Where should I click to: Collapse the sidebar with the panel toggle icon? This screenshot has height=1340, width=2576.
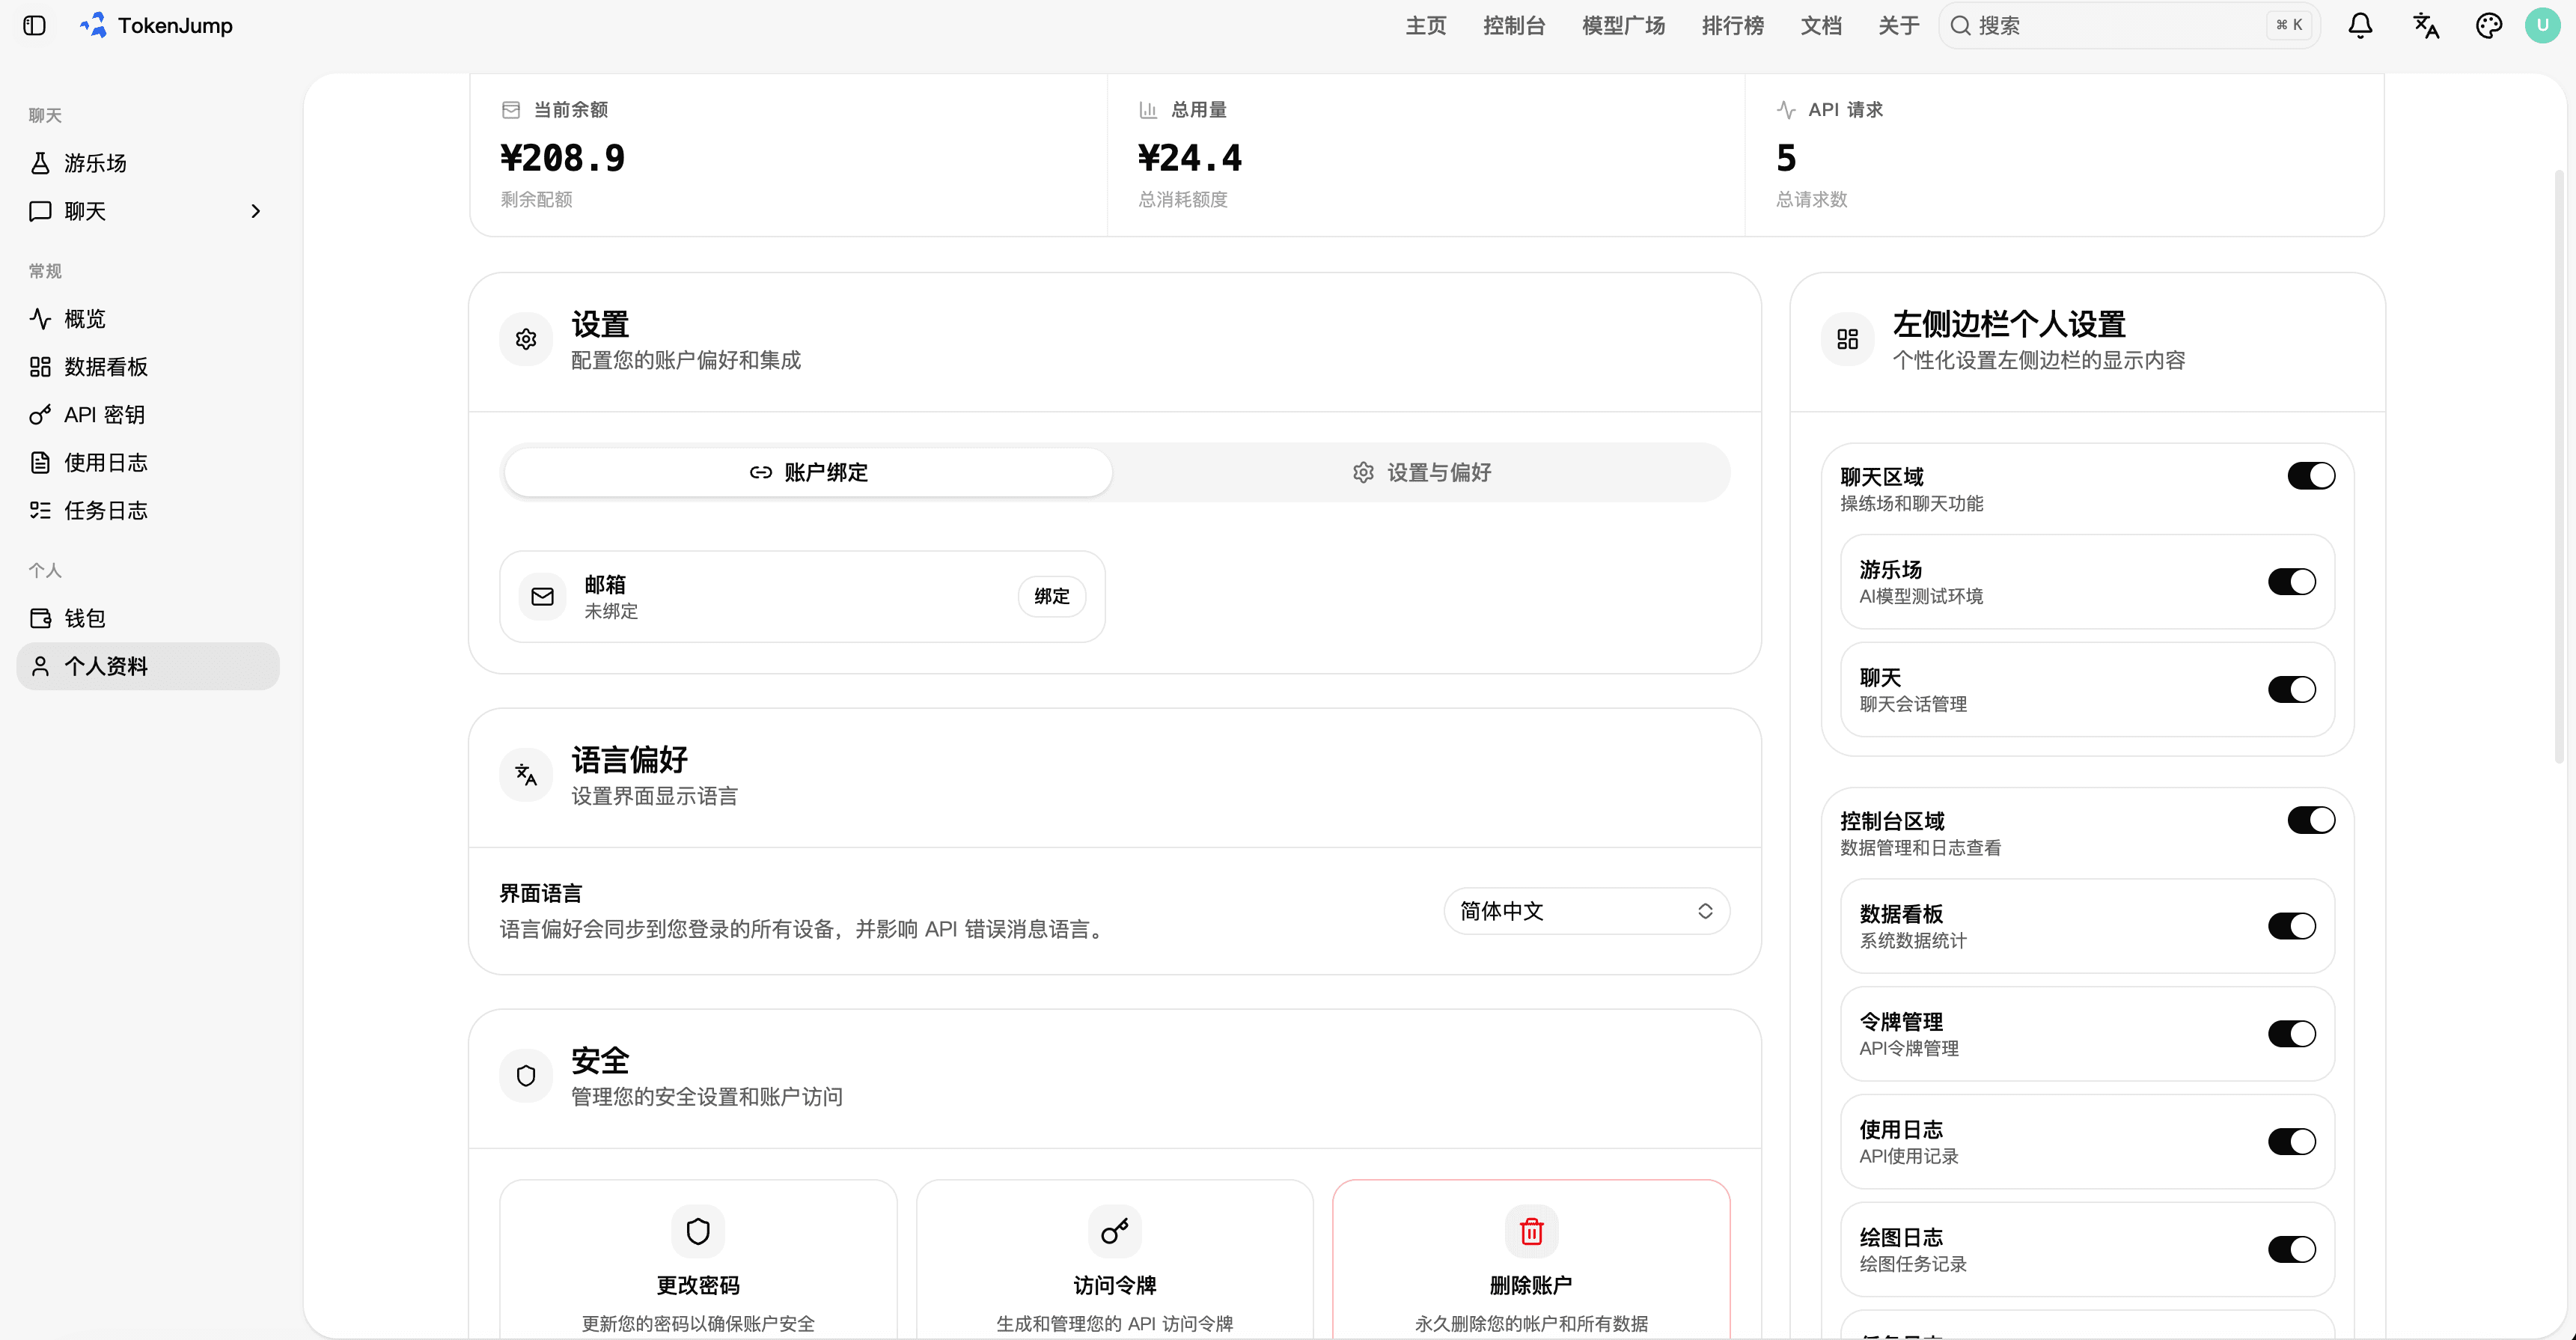coord(35,25)
